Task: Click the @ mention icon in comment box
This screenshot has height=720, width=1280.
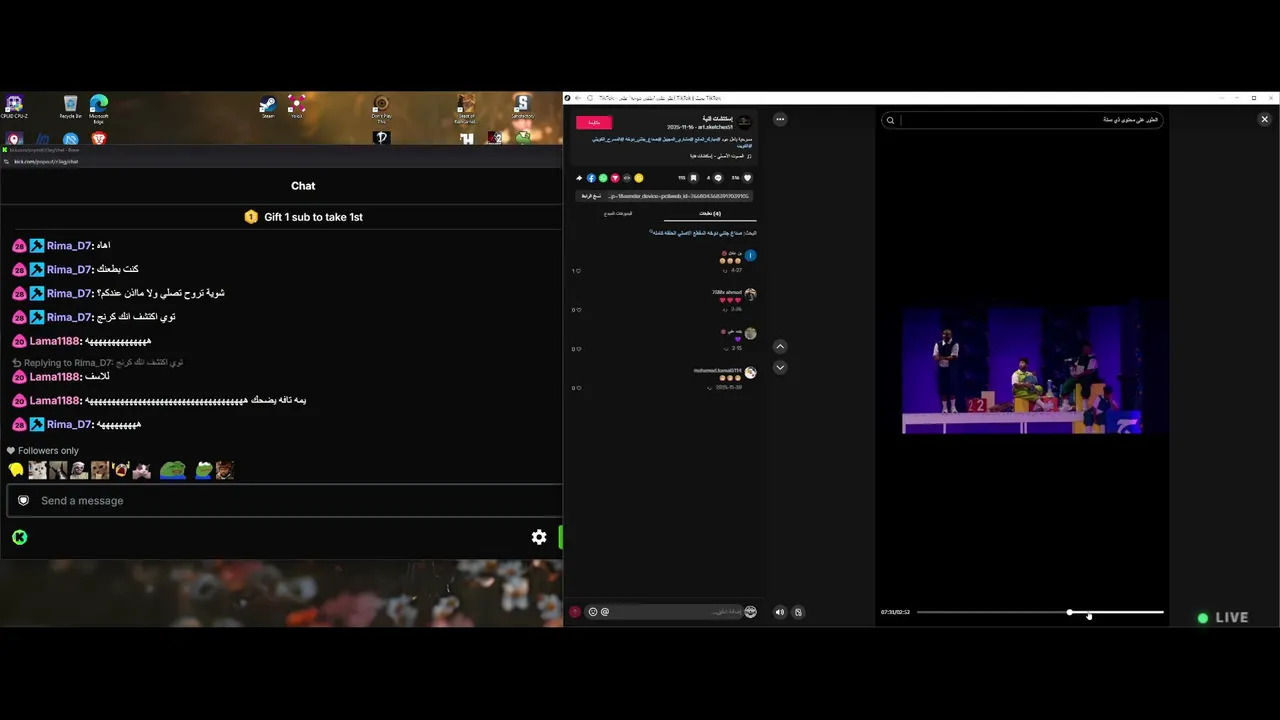Action: pos(605,612)
